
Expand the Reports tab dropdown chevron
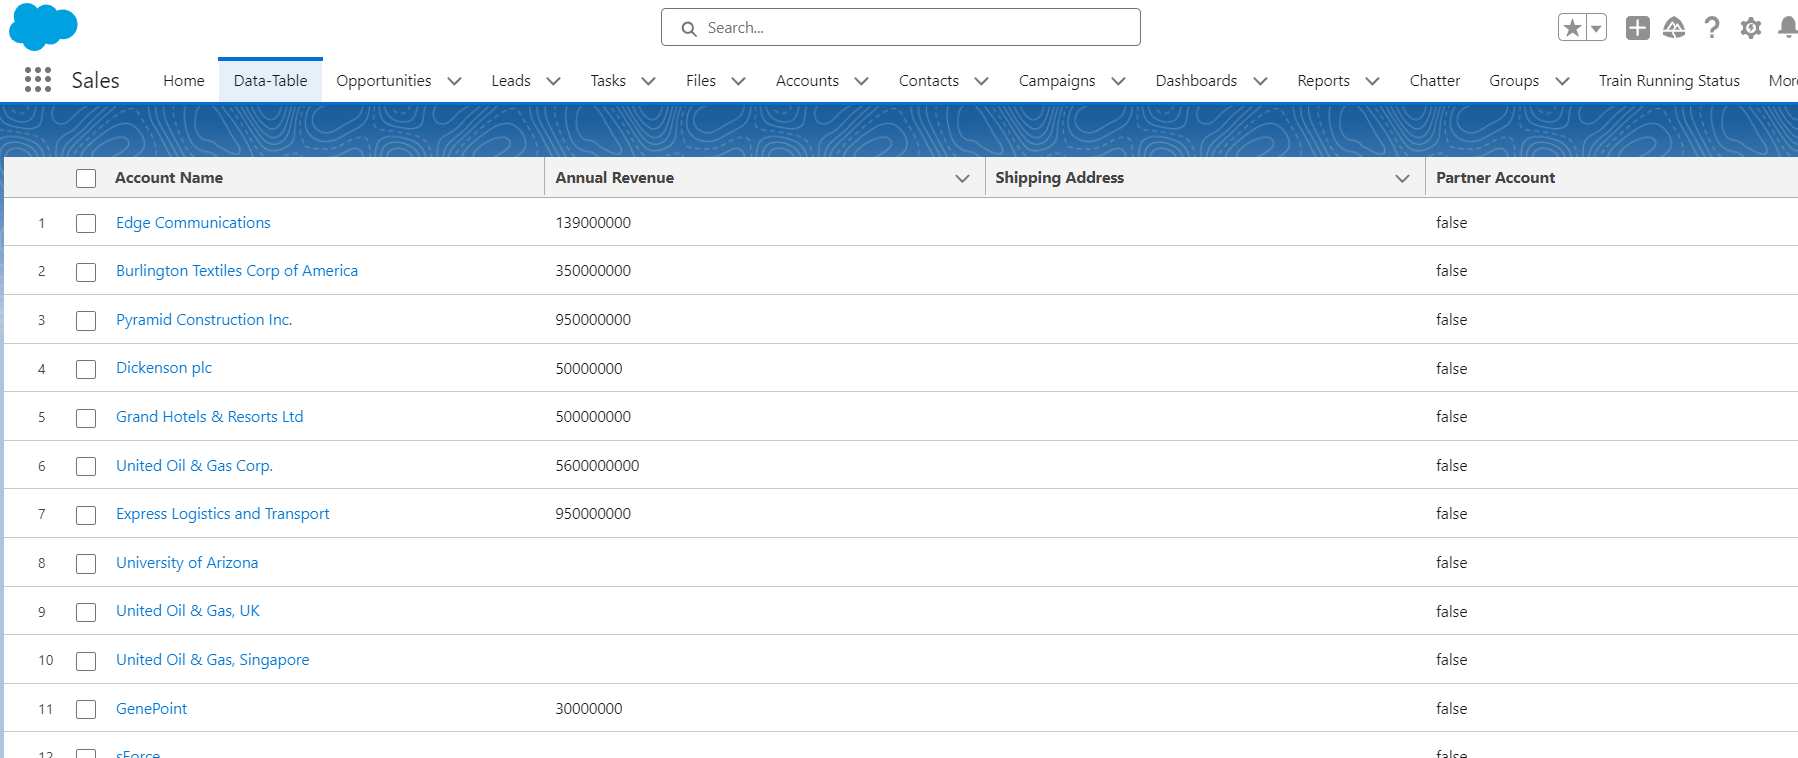tap(1372, 81)
